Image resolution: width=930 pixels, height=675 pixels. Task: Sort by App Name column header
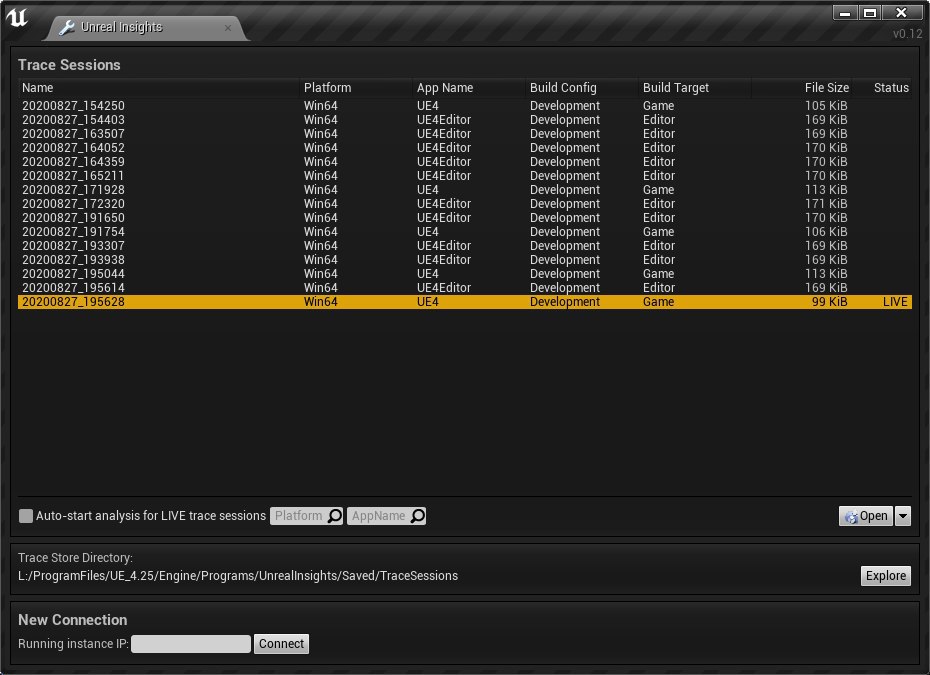469,88
